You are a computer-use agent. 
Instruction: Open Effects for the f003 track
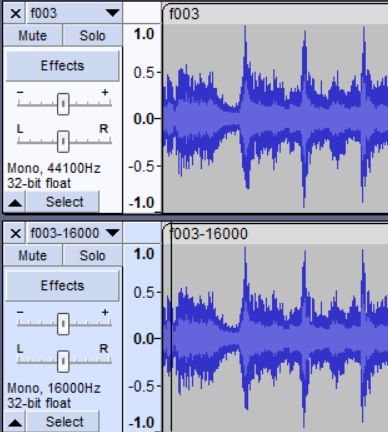pos(62,66)
